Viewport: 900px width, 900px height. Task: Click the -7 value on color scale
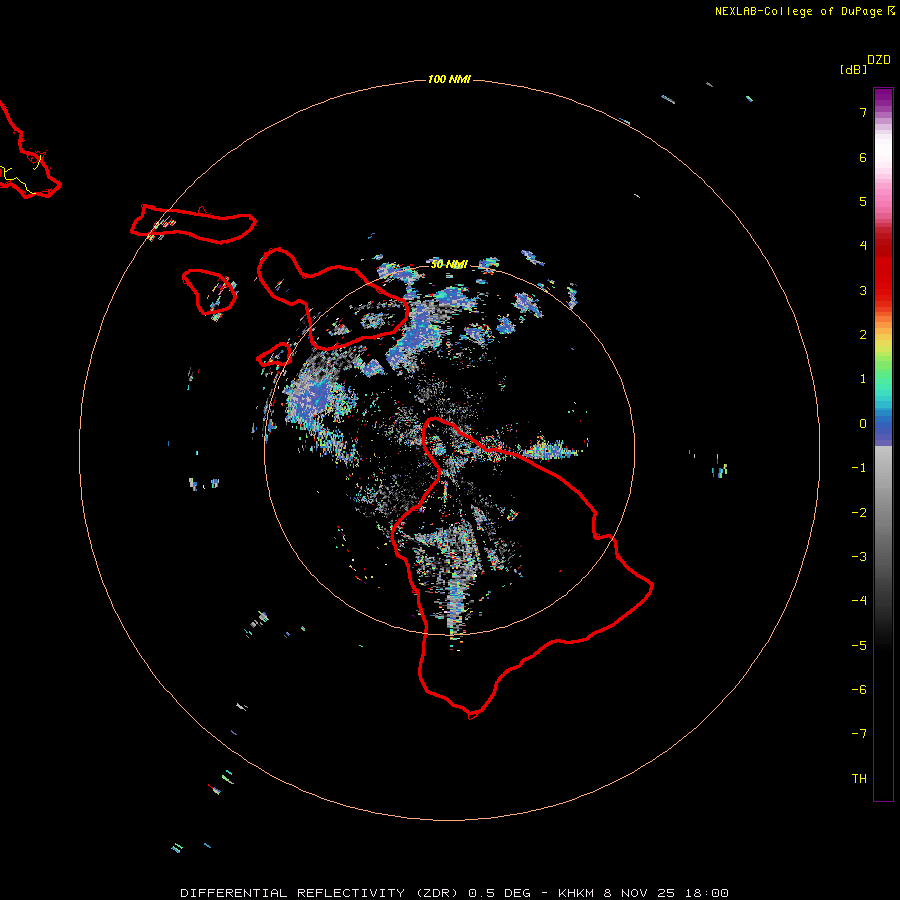point(859,734)
